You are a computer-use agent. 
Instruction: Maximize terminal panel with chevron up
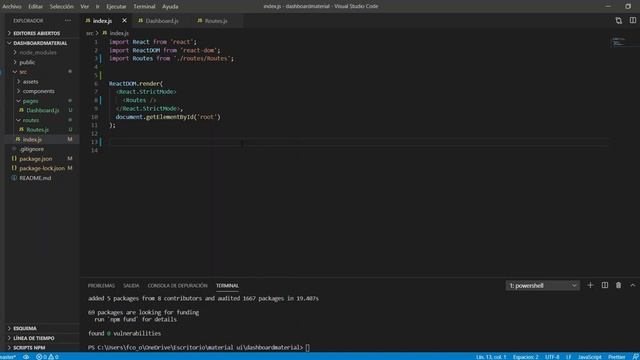click(x=633, y=285)
